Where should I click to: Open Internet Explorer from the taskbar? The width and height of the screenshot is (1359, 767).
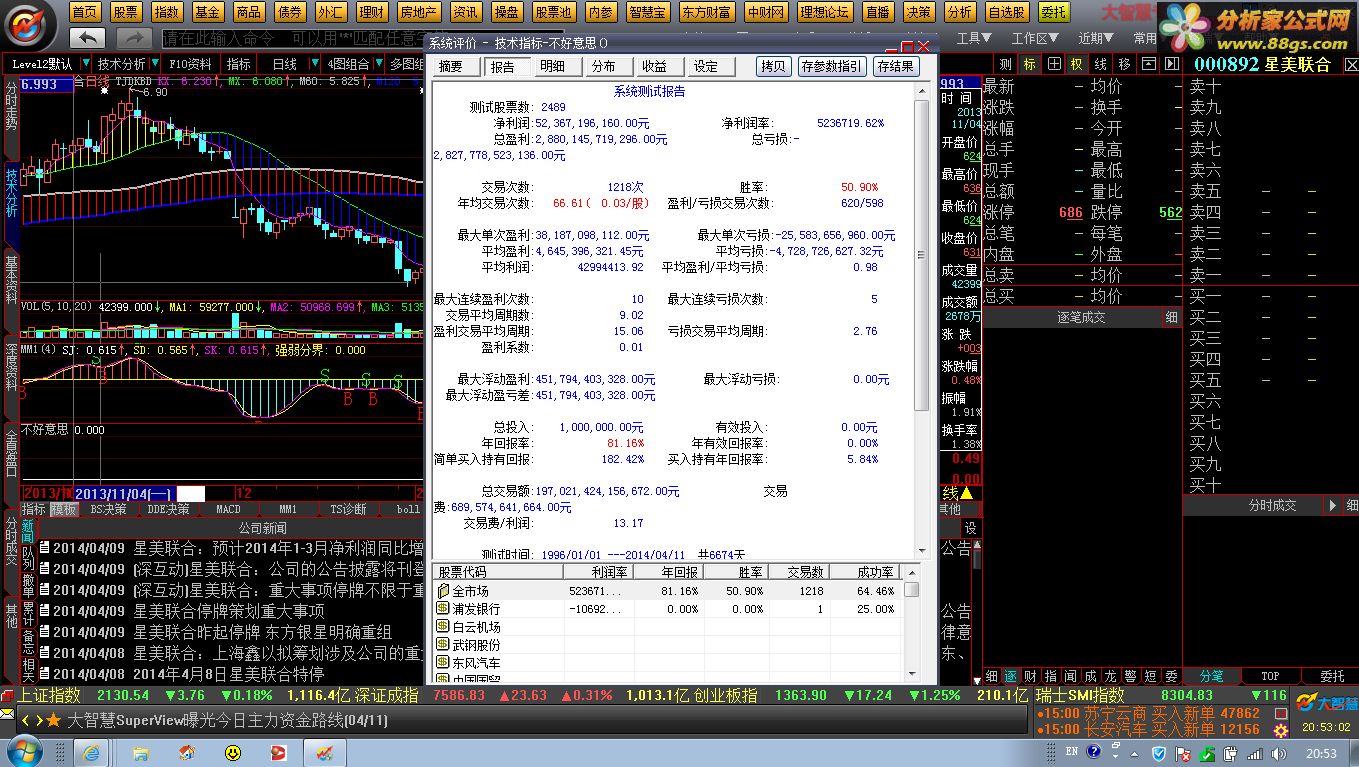pos(91,751)
